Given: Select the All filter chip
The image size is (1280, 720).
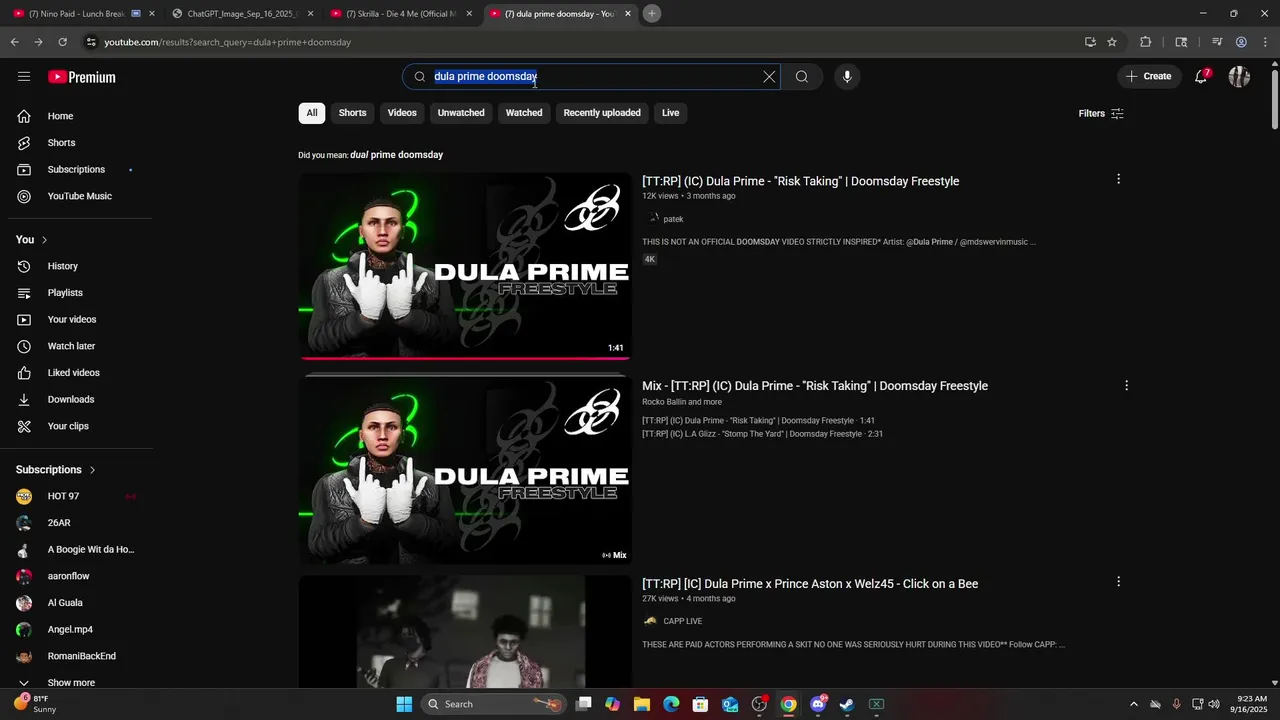Looking at the screenshot, I should pos(312,113).
